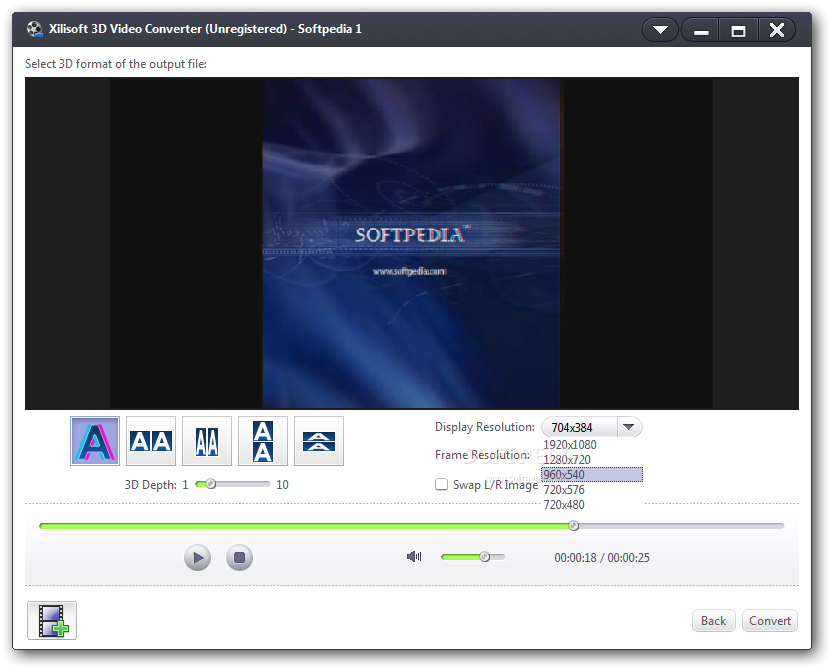Click the Softpedia video preview area

tap(412, 243)
